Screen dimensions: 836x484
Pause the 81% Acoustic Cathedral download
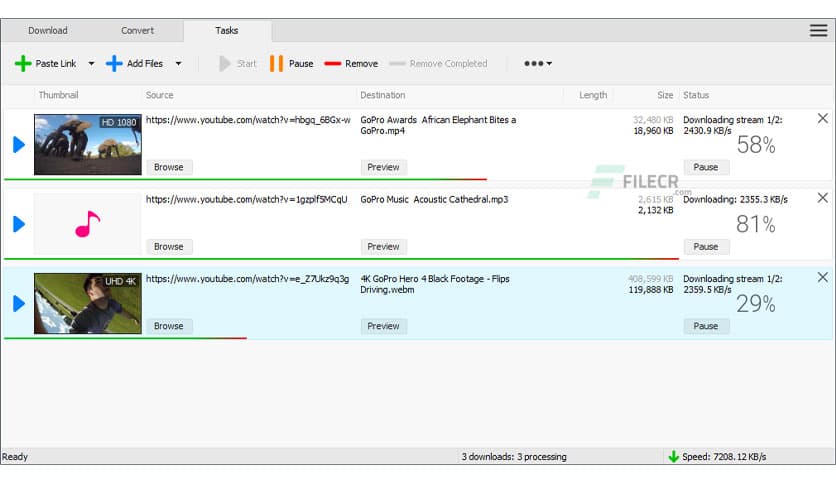coord(706,246)
